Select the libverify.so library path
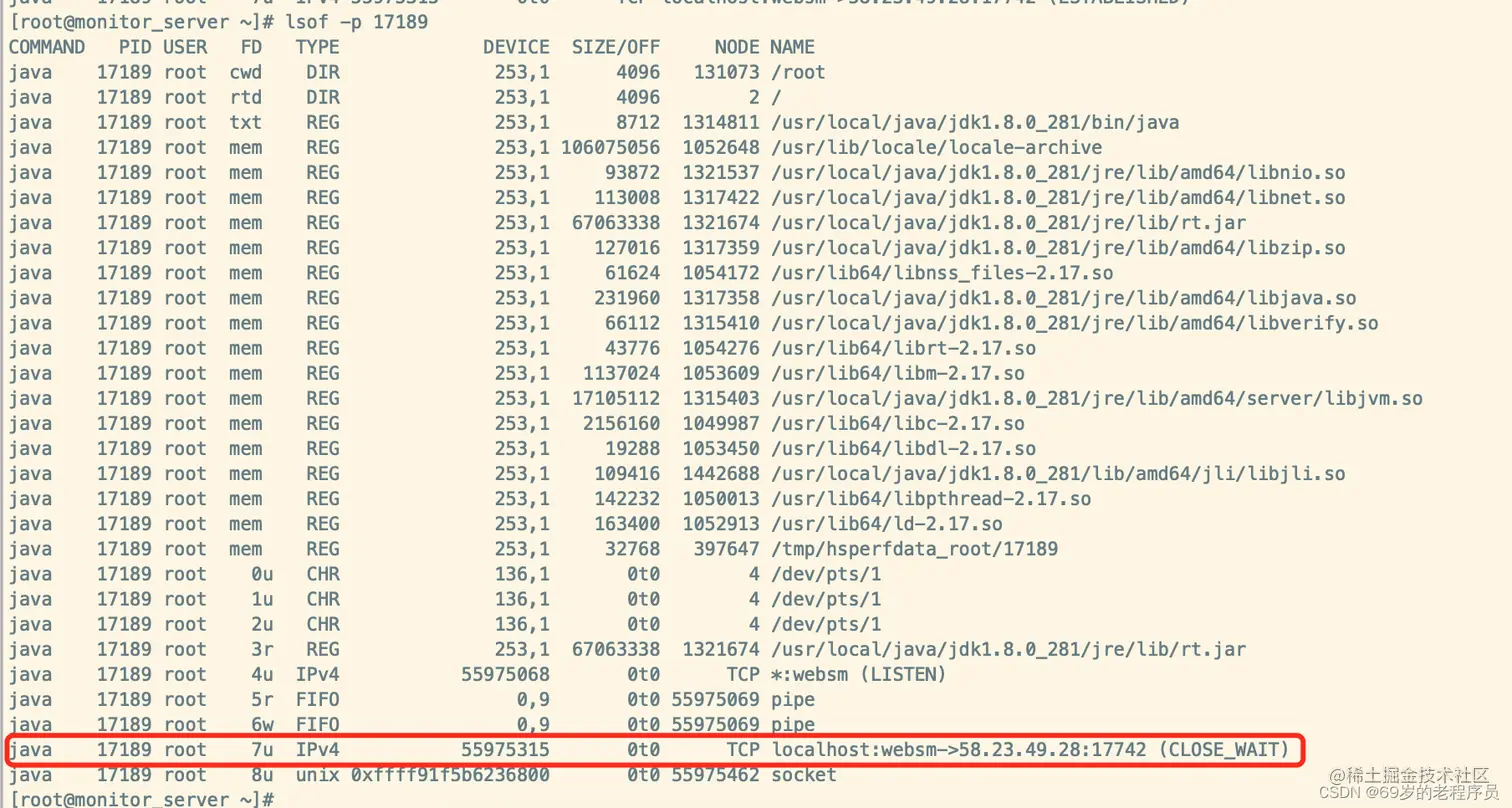Image resolution: width=1512 pixels, height=808 pixels. coord(1075,322)
